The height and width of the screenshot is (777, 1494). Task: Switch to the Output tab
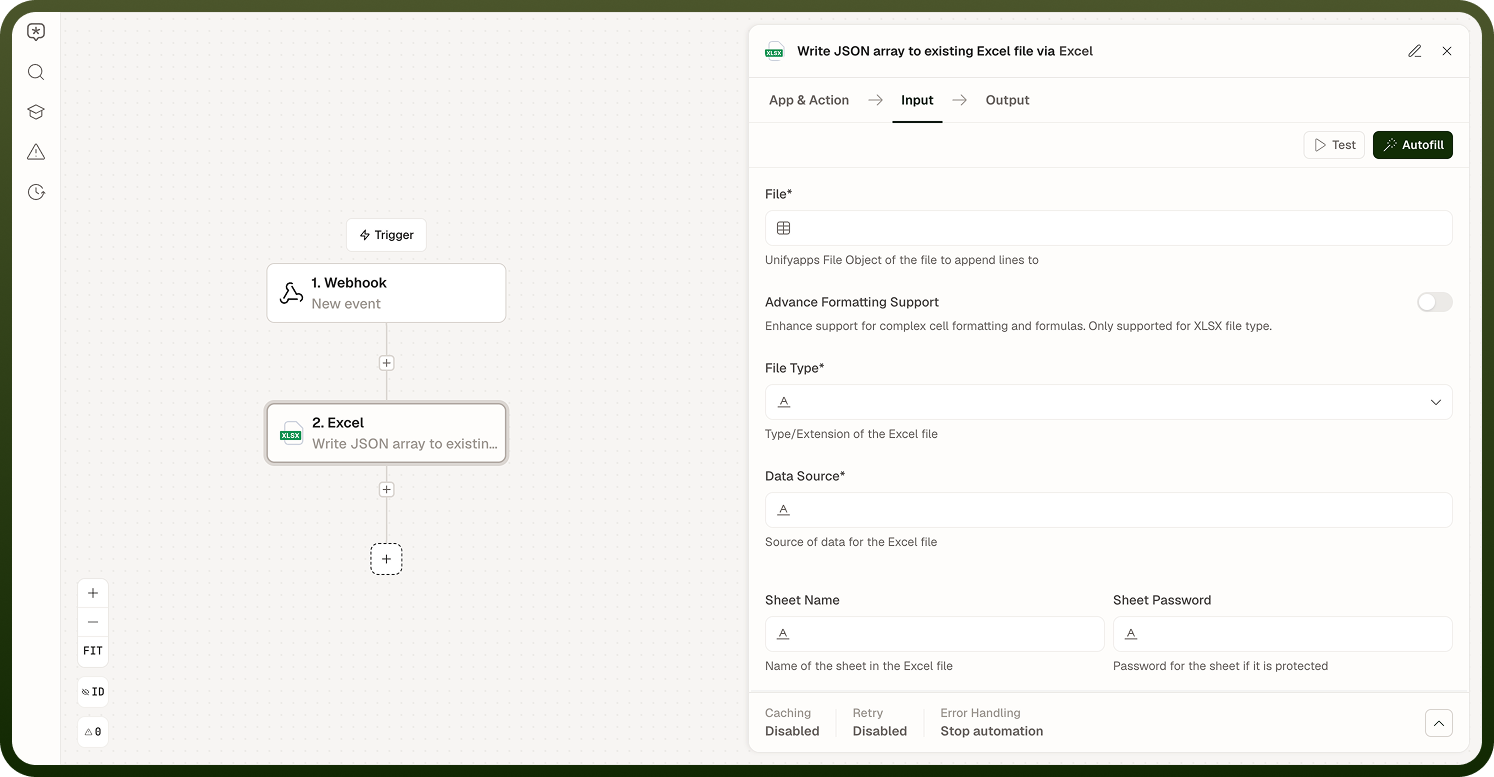(1007, 100)
